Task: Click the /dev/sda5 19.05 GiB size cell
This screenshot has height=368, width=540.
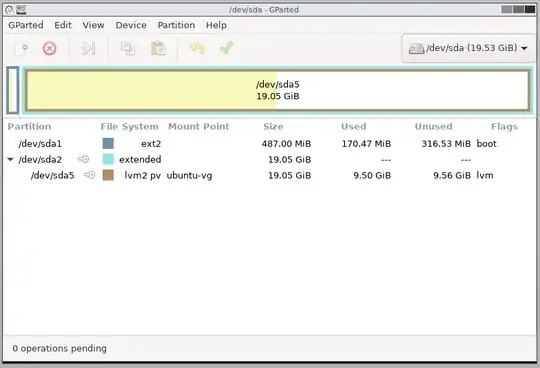Action: point(290,176)
